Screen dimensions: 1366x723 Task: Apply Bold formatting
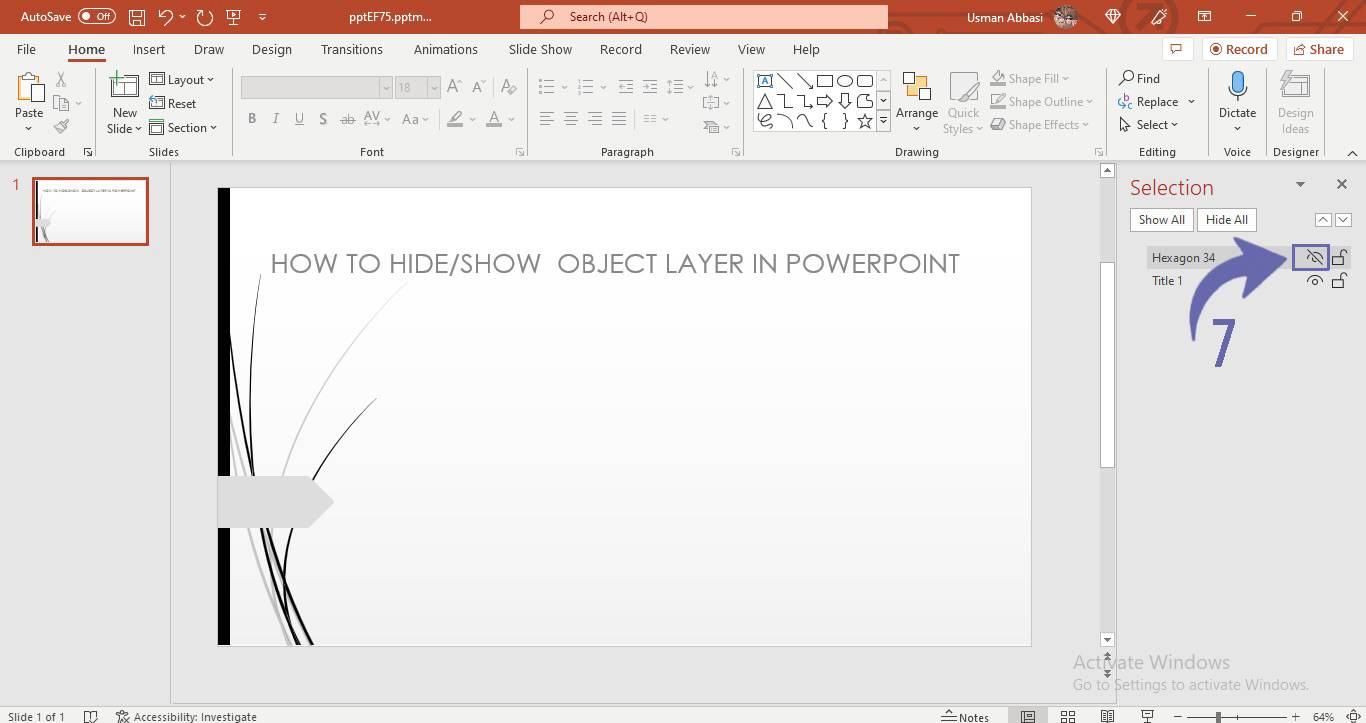252,119
